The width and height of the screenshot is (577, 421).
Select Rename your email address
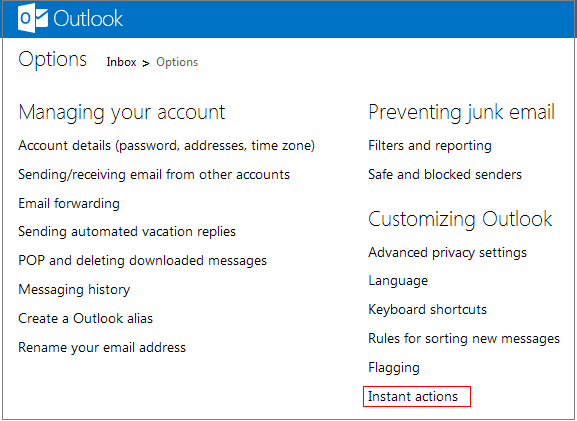pyautogui.click(x=102, y=347)
